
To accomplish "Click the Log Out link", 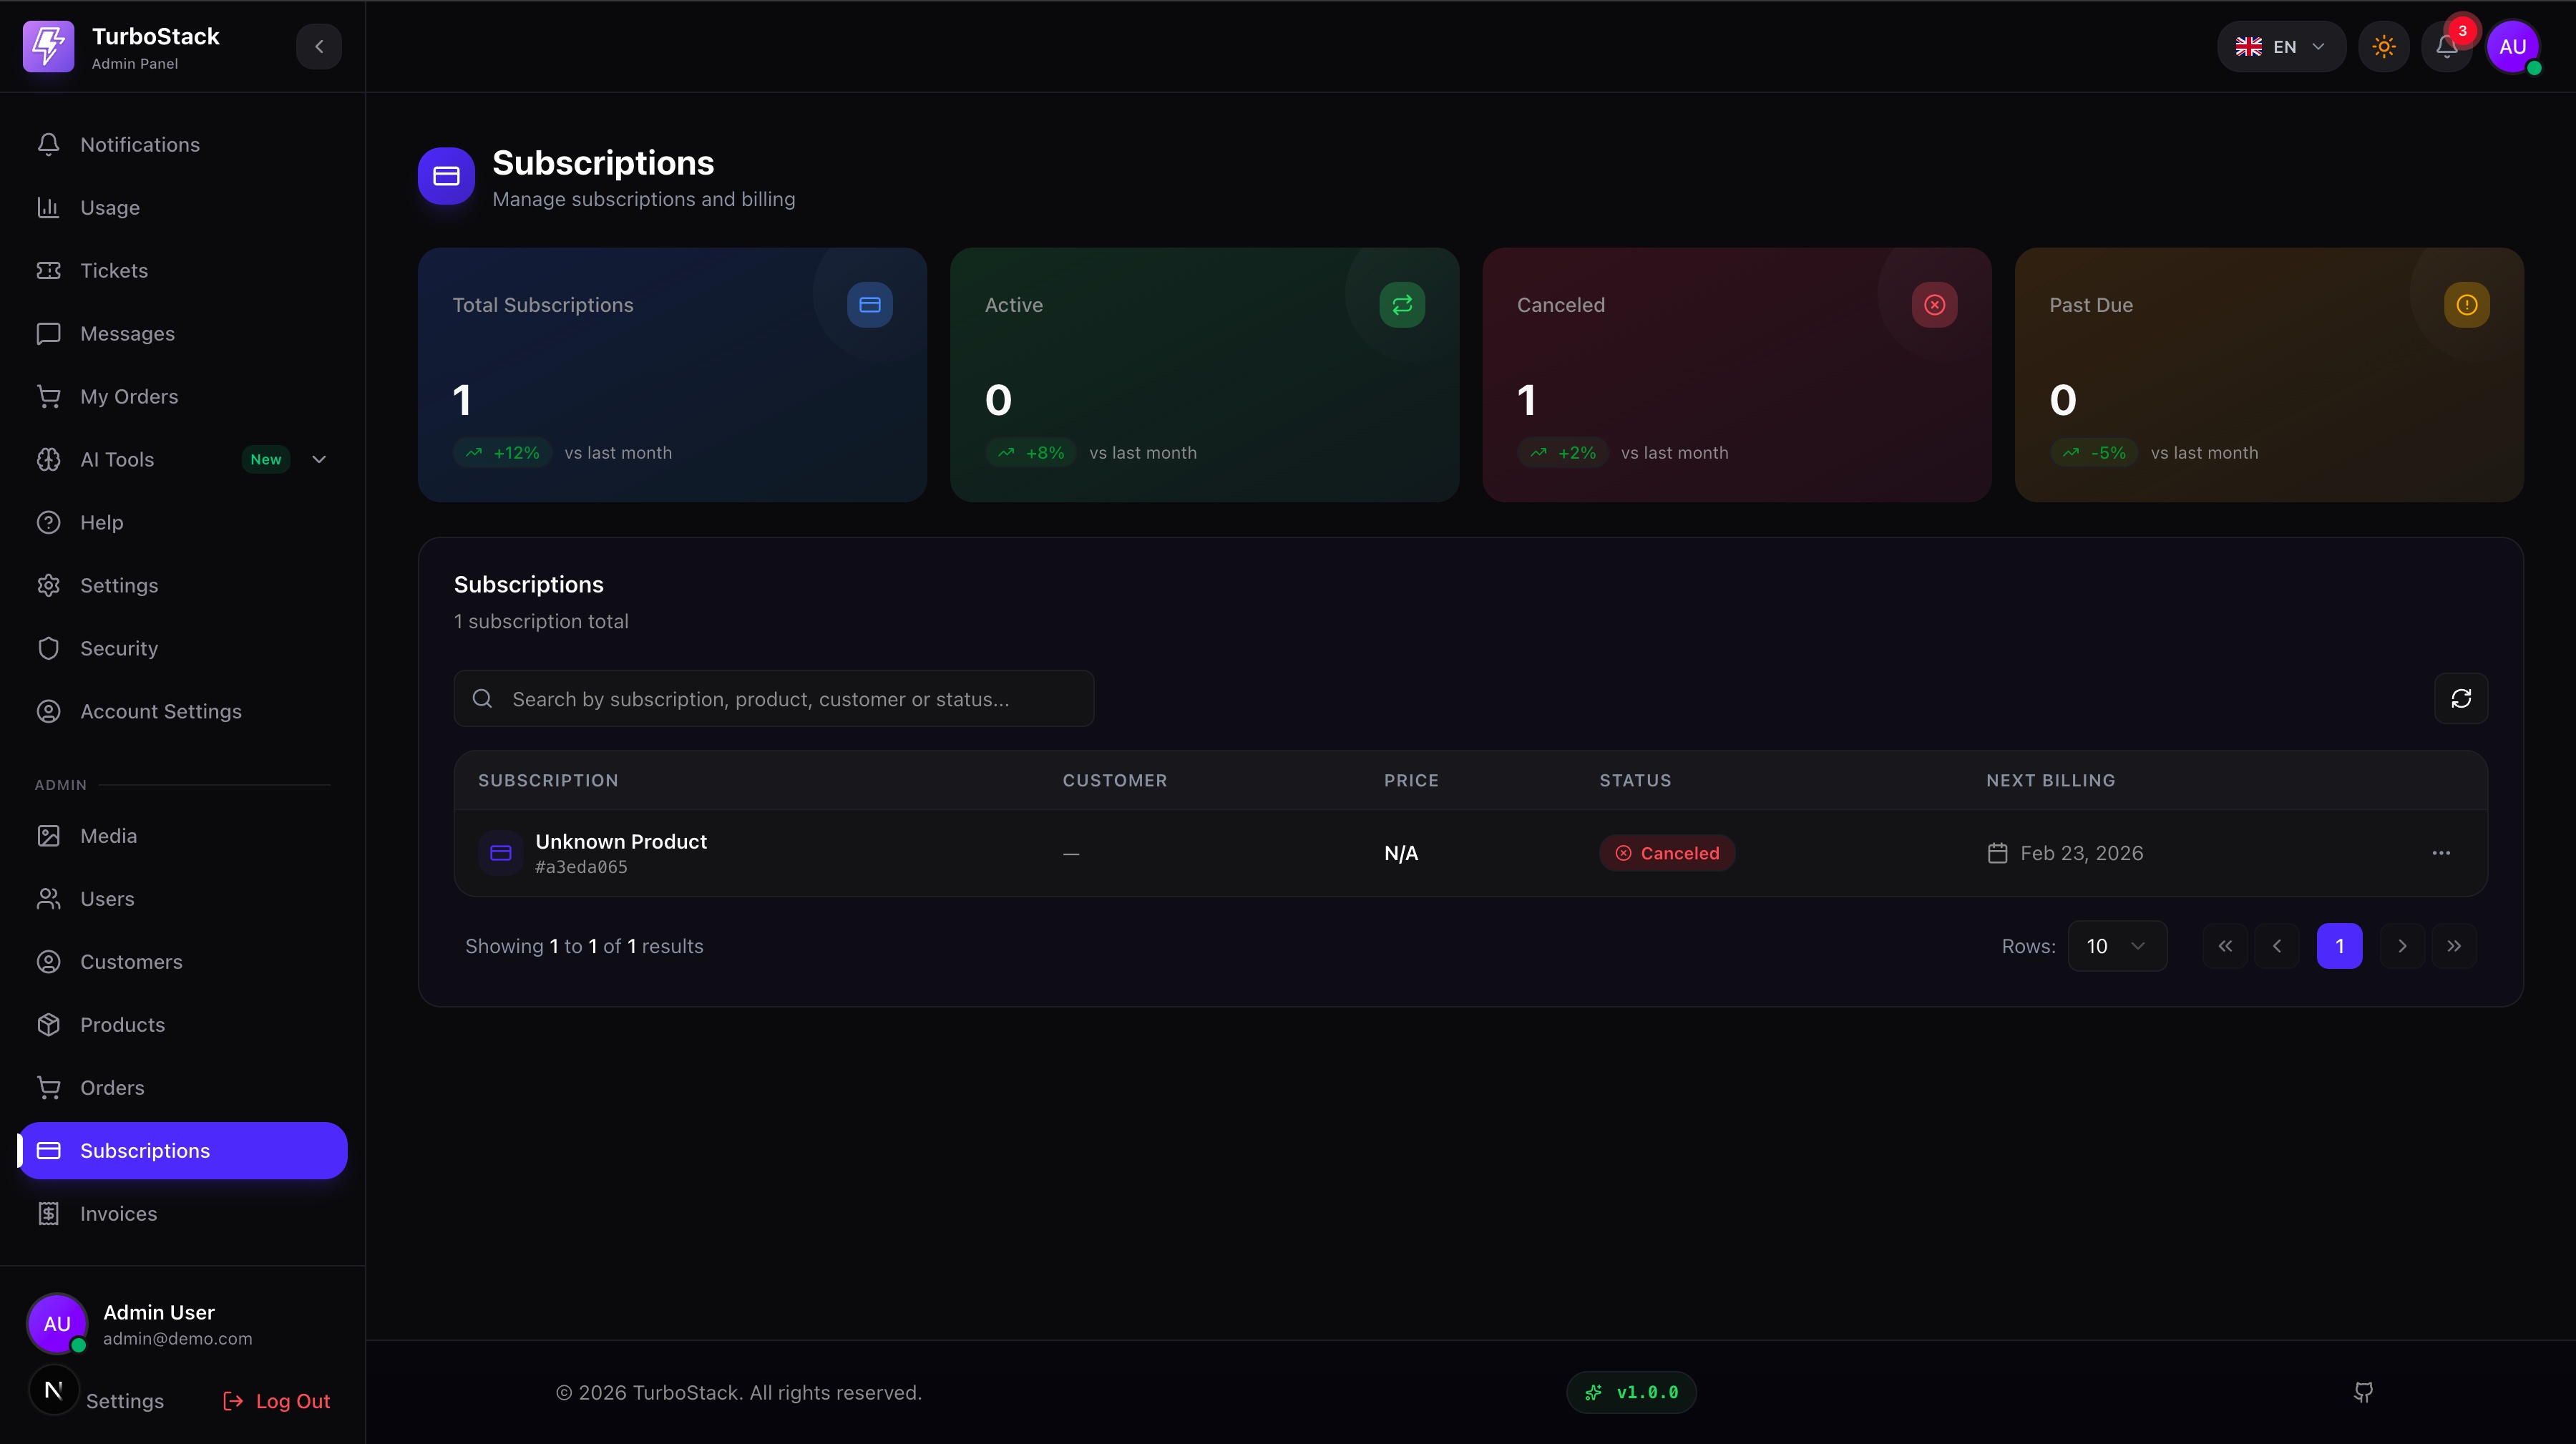I will pos(277,1401).
